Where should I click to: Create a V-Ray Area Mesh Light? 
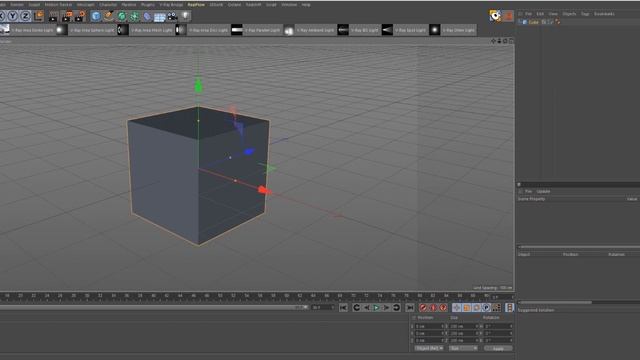tap(146, 30)
